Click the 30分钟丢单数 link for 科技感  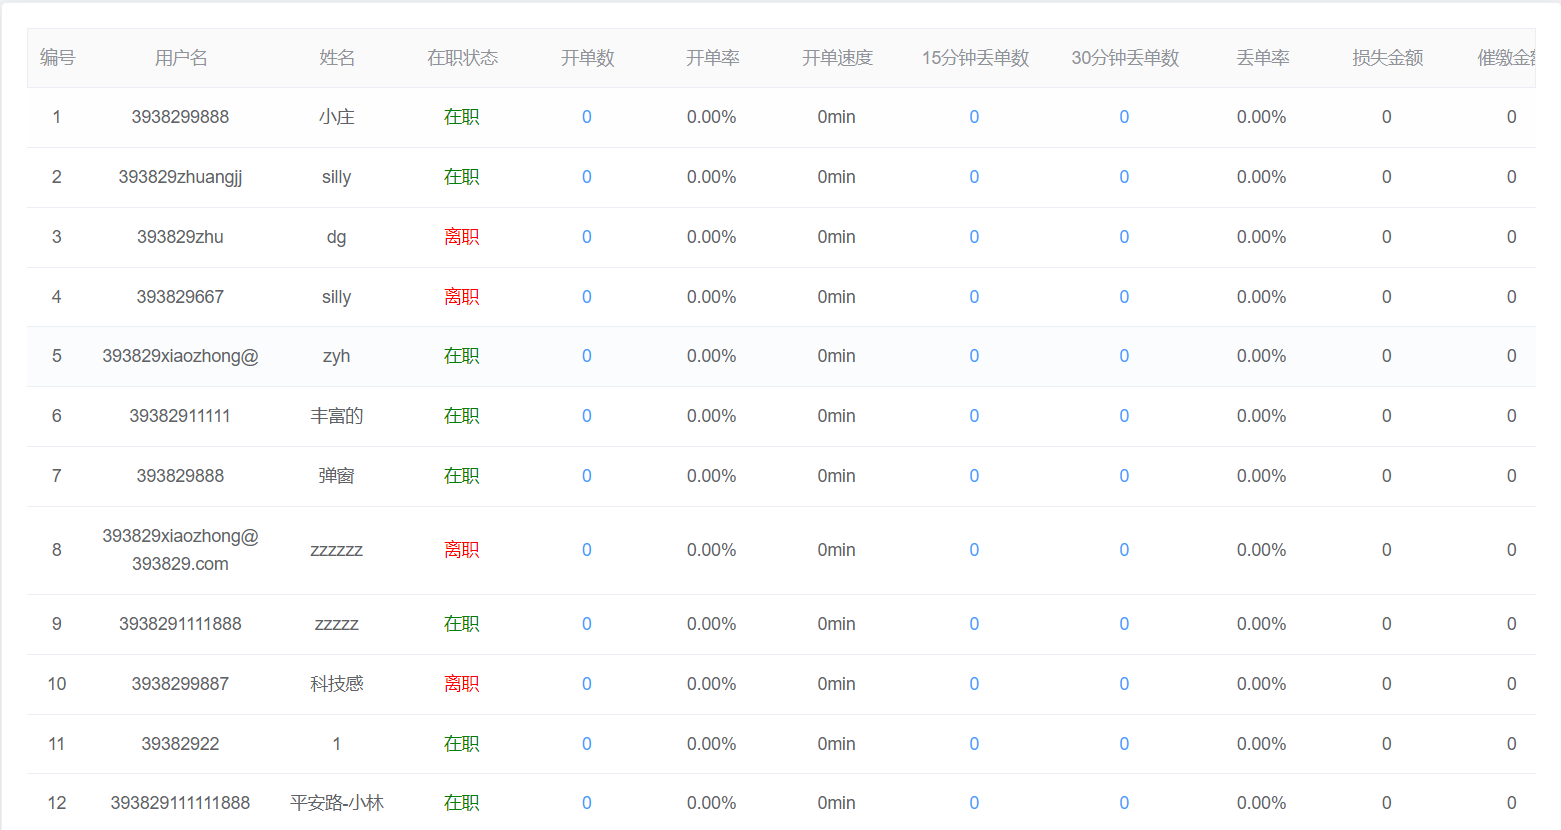1124,684
